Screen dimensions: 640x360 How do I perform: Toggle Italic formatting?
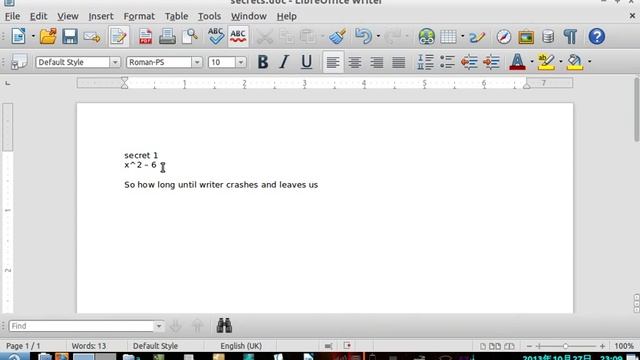(284, 62)
